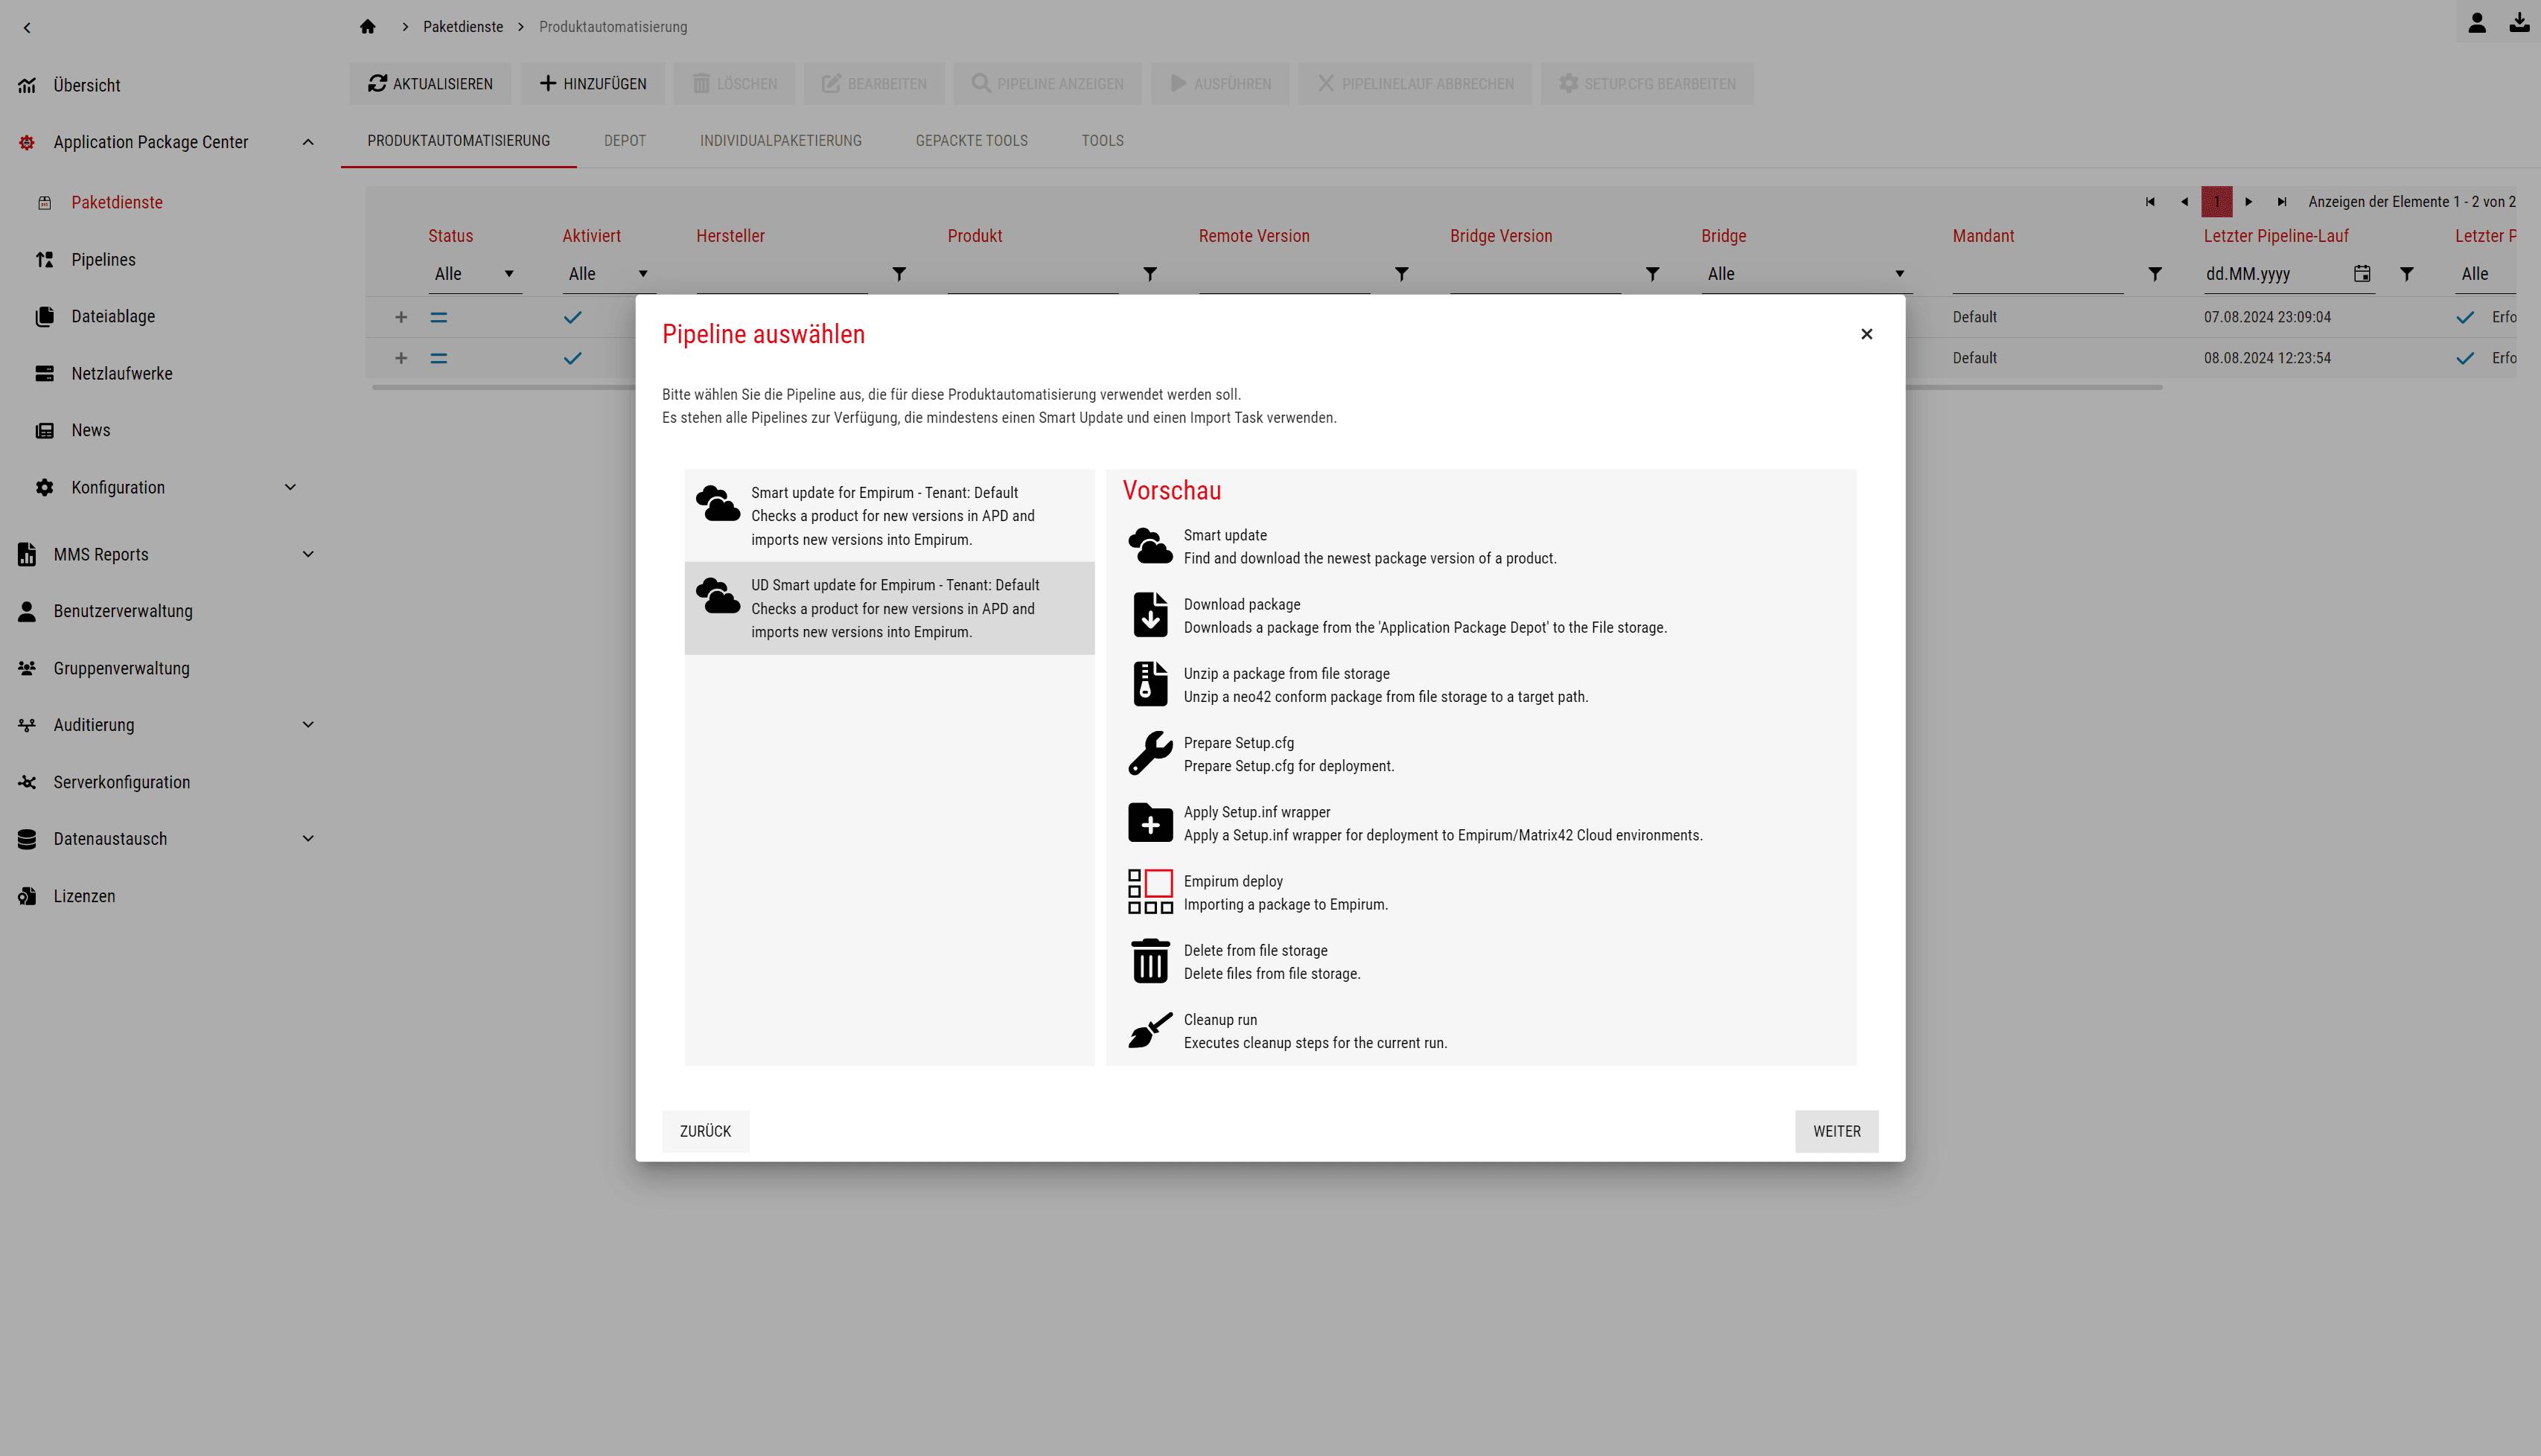Click HINZUFÜGEN add button
This screenshot has width=2541, height=1456.
[x=592, y=84]
